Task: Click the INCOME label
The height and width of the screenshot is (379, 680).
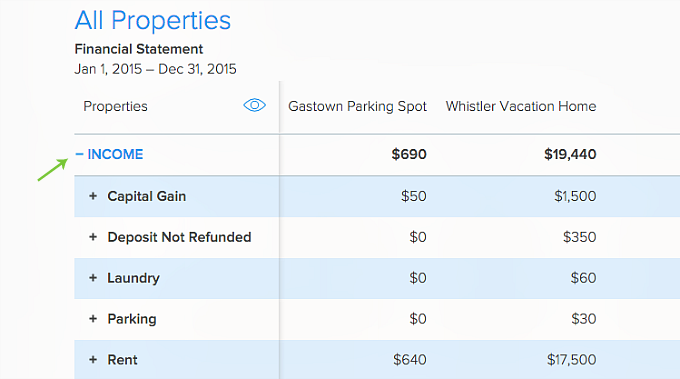Action: click(x=115, y=154)
